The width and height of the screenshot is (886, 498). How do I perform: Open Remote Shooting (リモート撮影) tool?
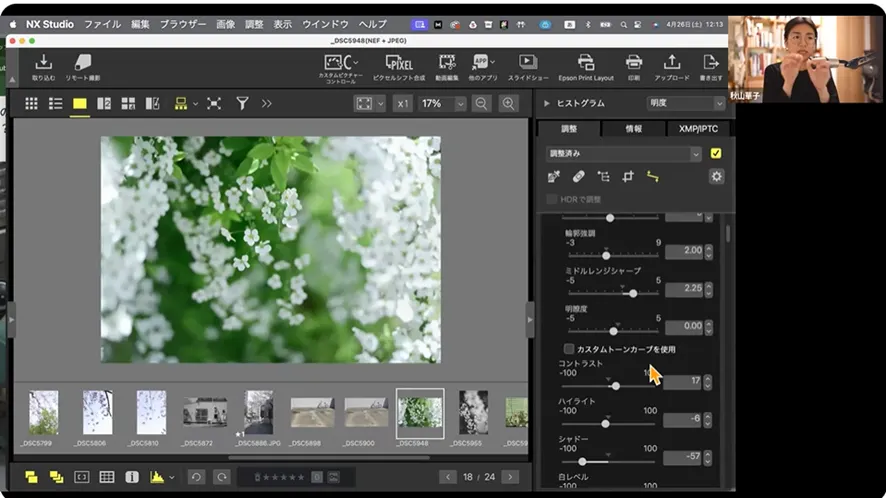pos(82,67)
